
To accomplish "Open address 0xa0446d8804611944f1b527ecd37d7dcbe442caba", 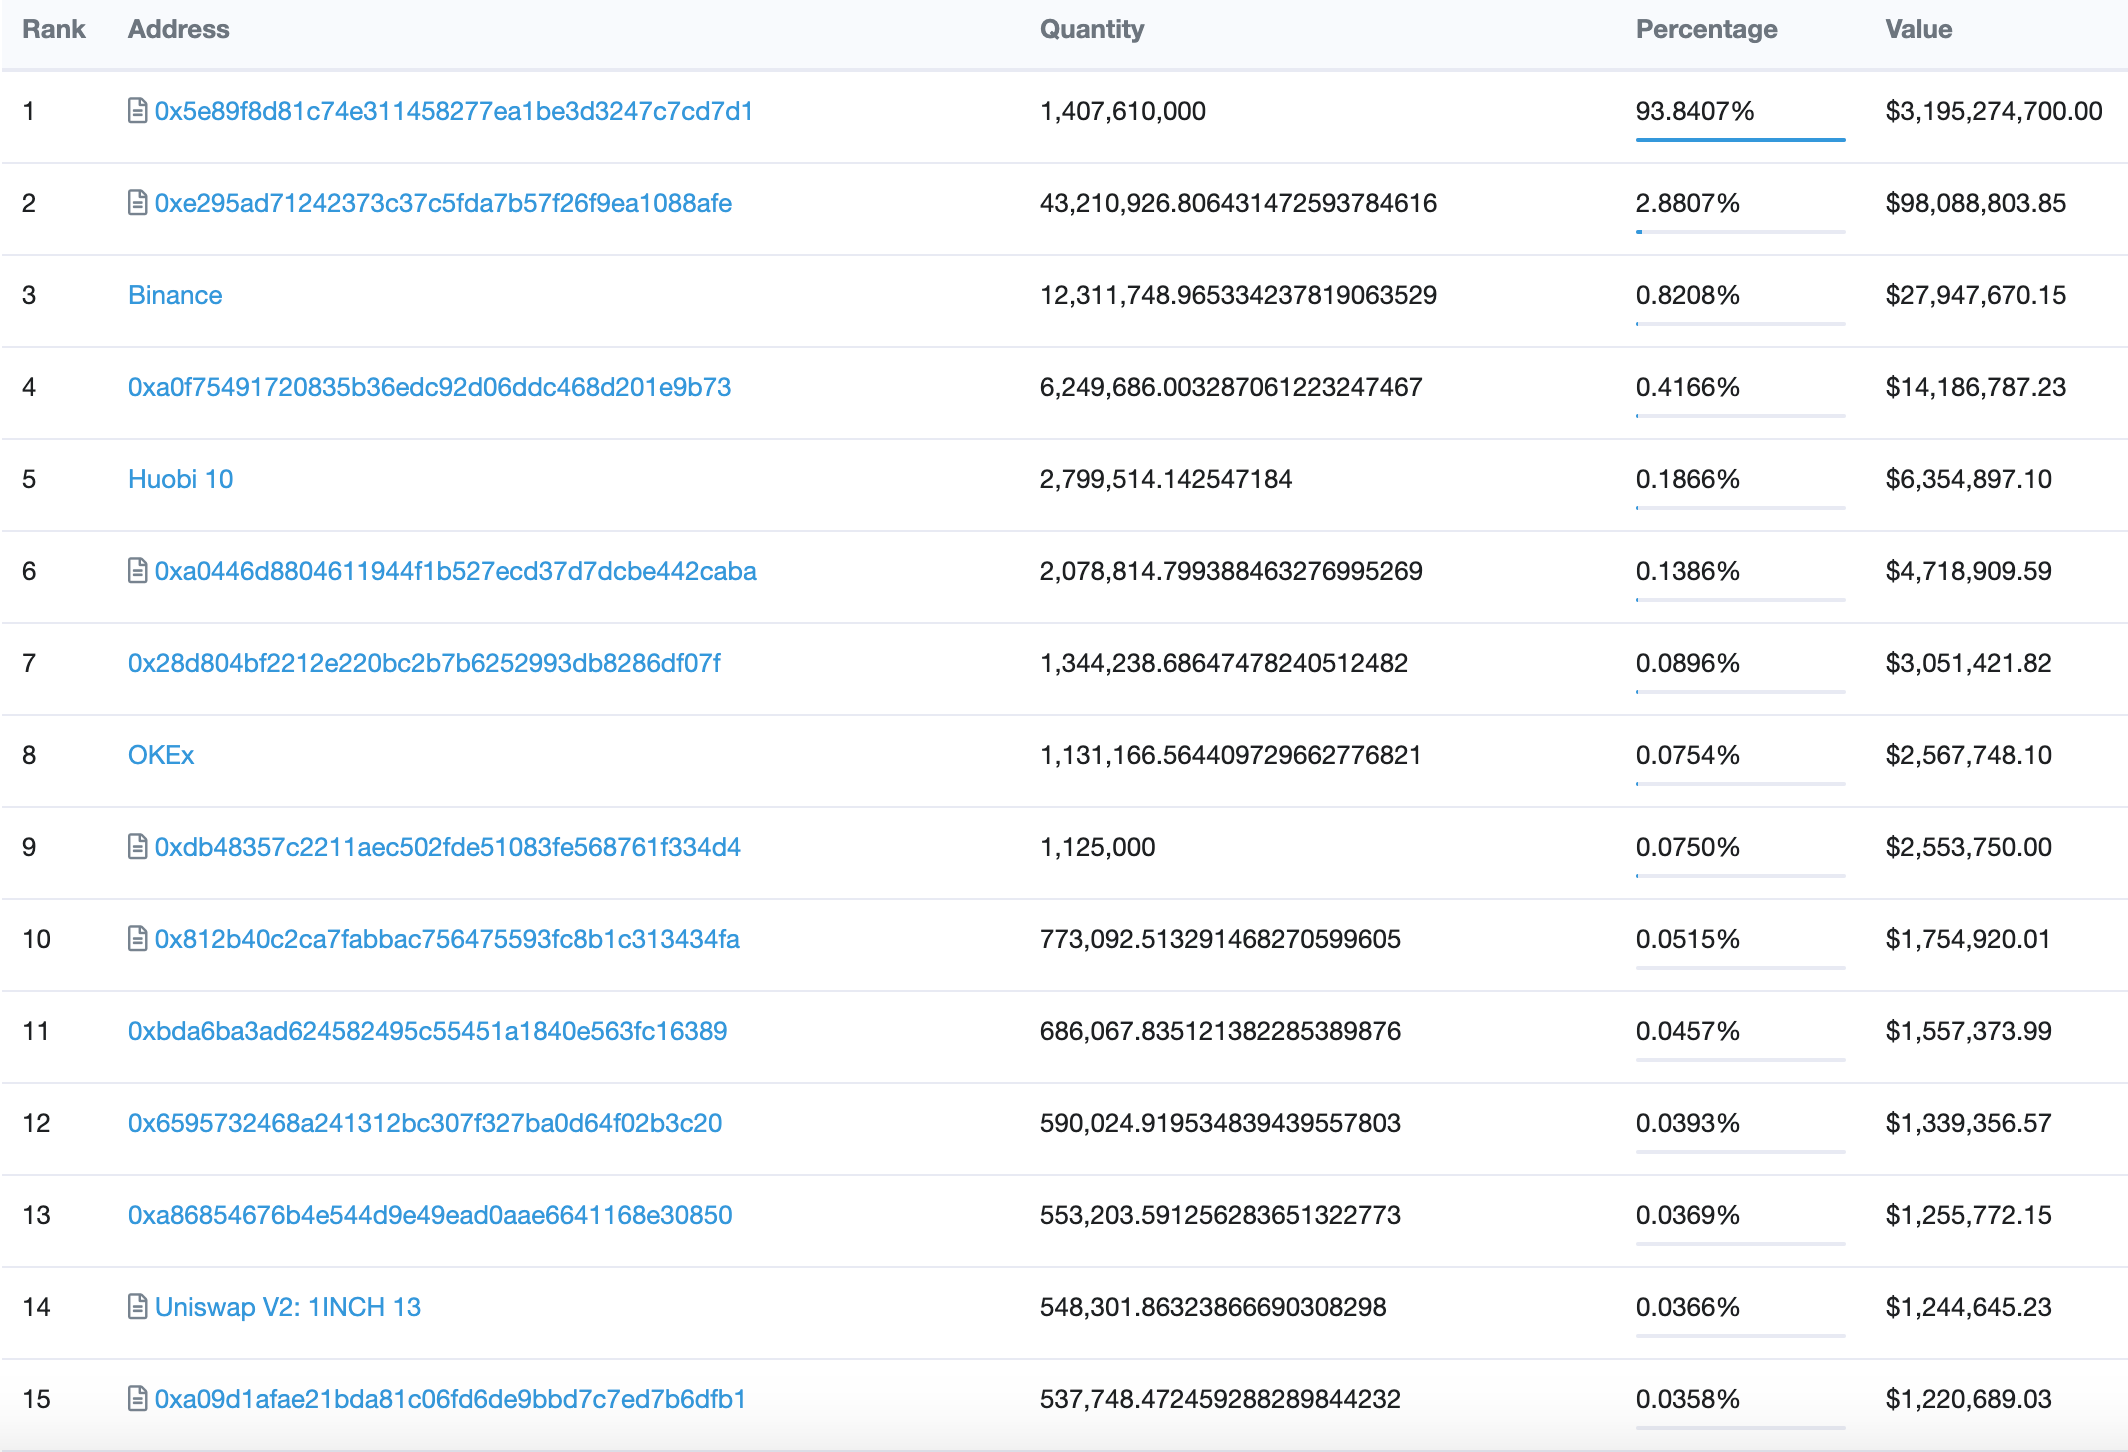I will click(456, 571).
